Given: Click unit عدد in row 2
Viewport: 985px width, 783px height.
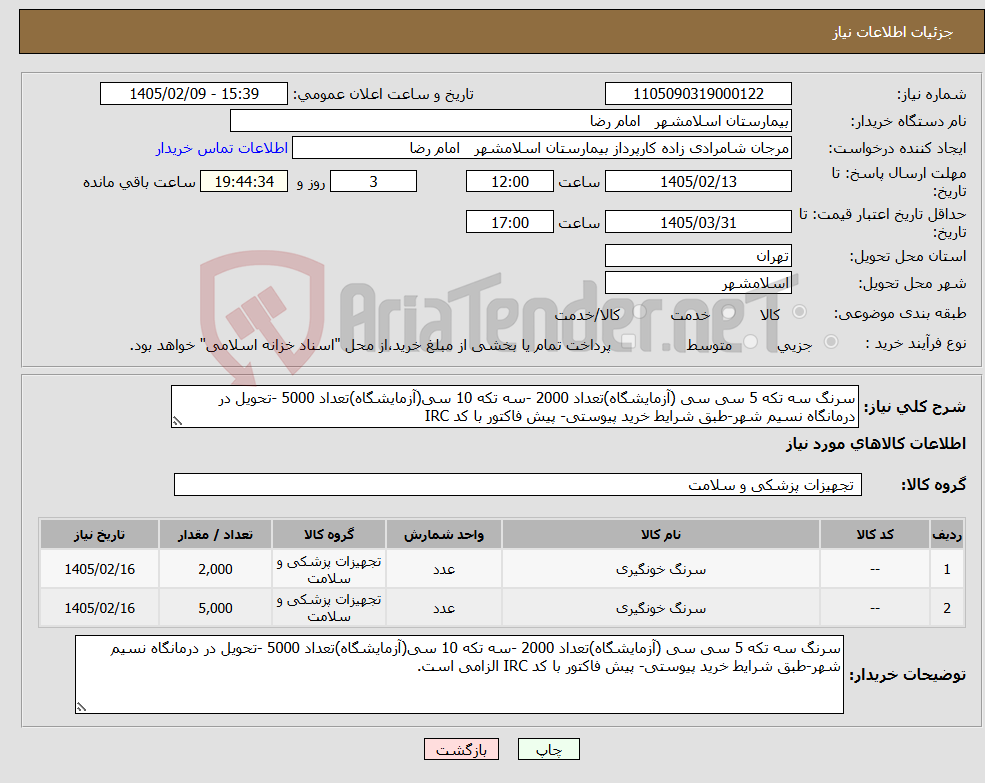Looking at the screenshot, I should (x=444, y=608).
